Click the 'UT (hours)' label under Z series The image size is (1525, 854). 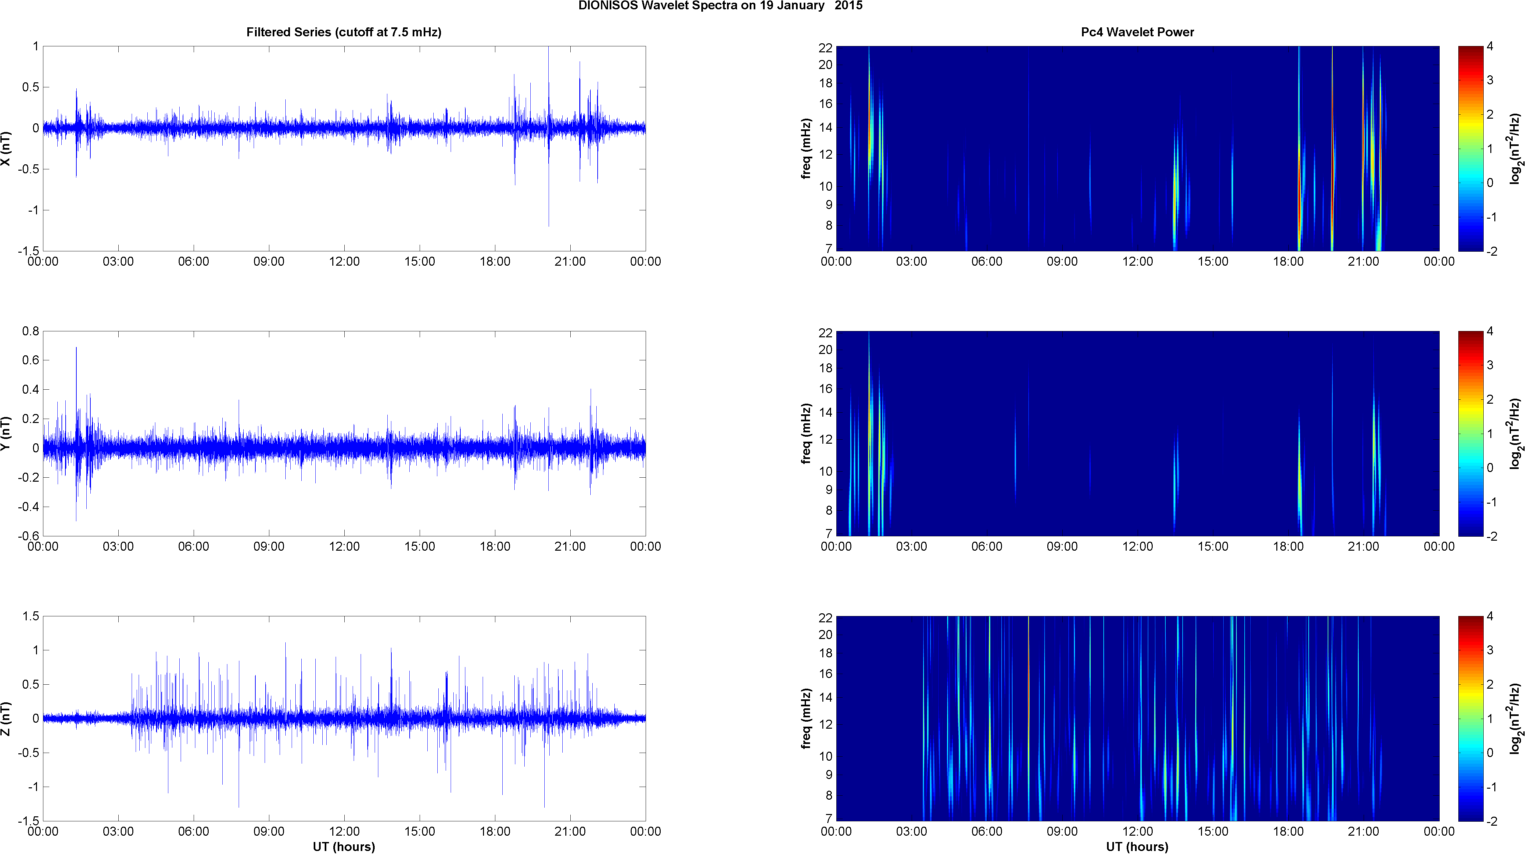click(x=344, y=847)
